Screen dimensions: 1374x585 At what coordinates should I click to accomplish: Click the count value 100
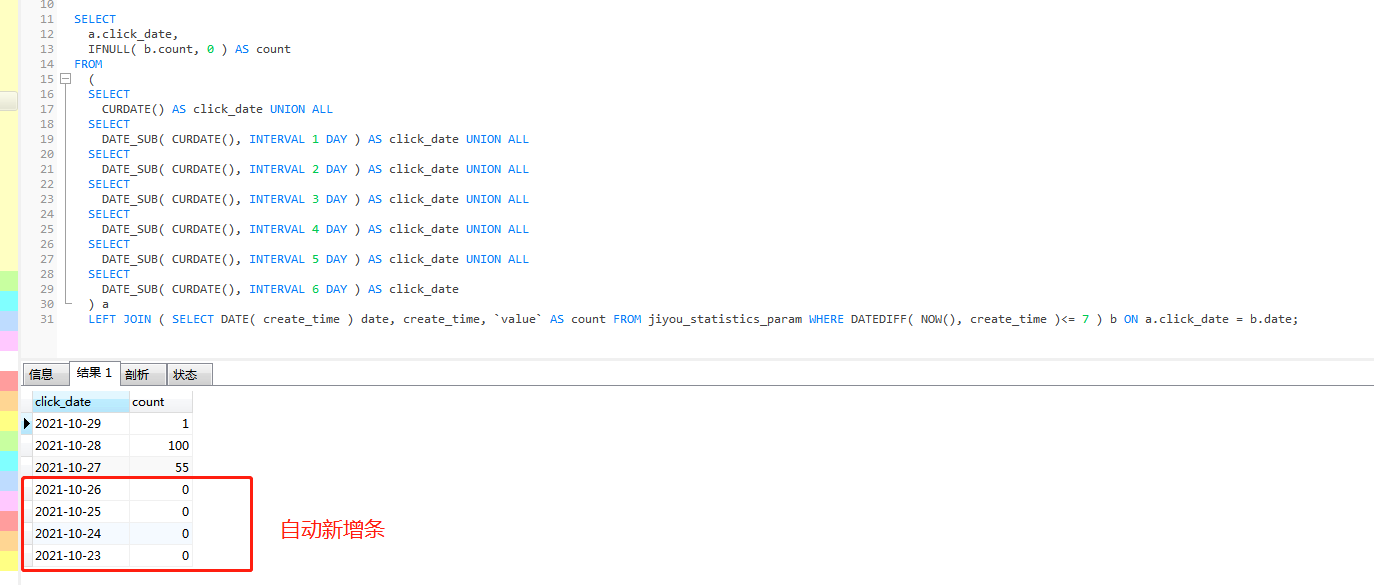(161, 446)
